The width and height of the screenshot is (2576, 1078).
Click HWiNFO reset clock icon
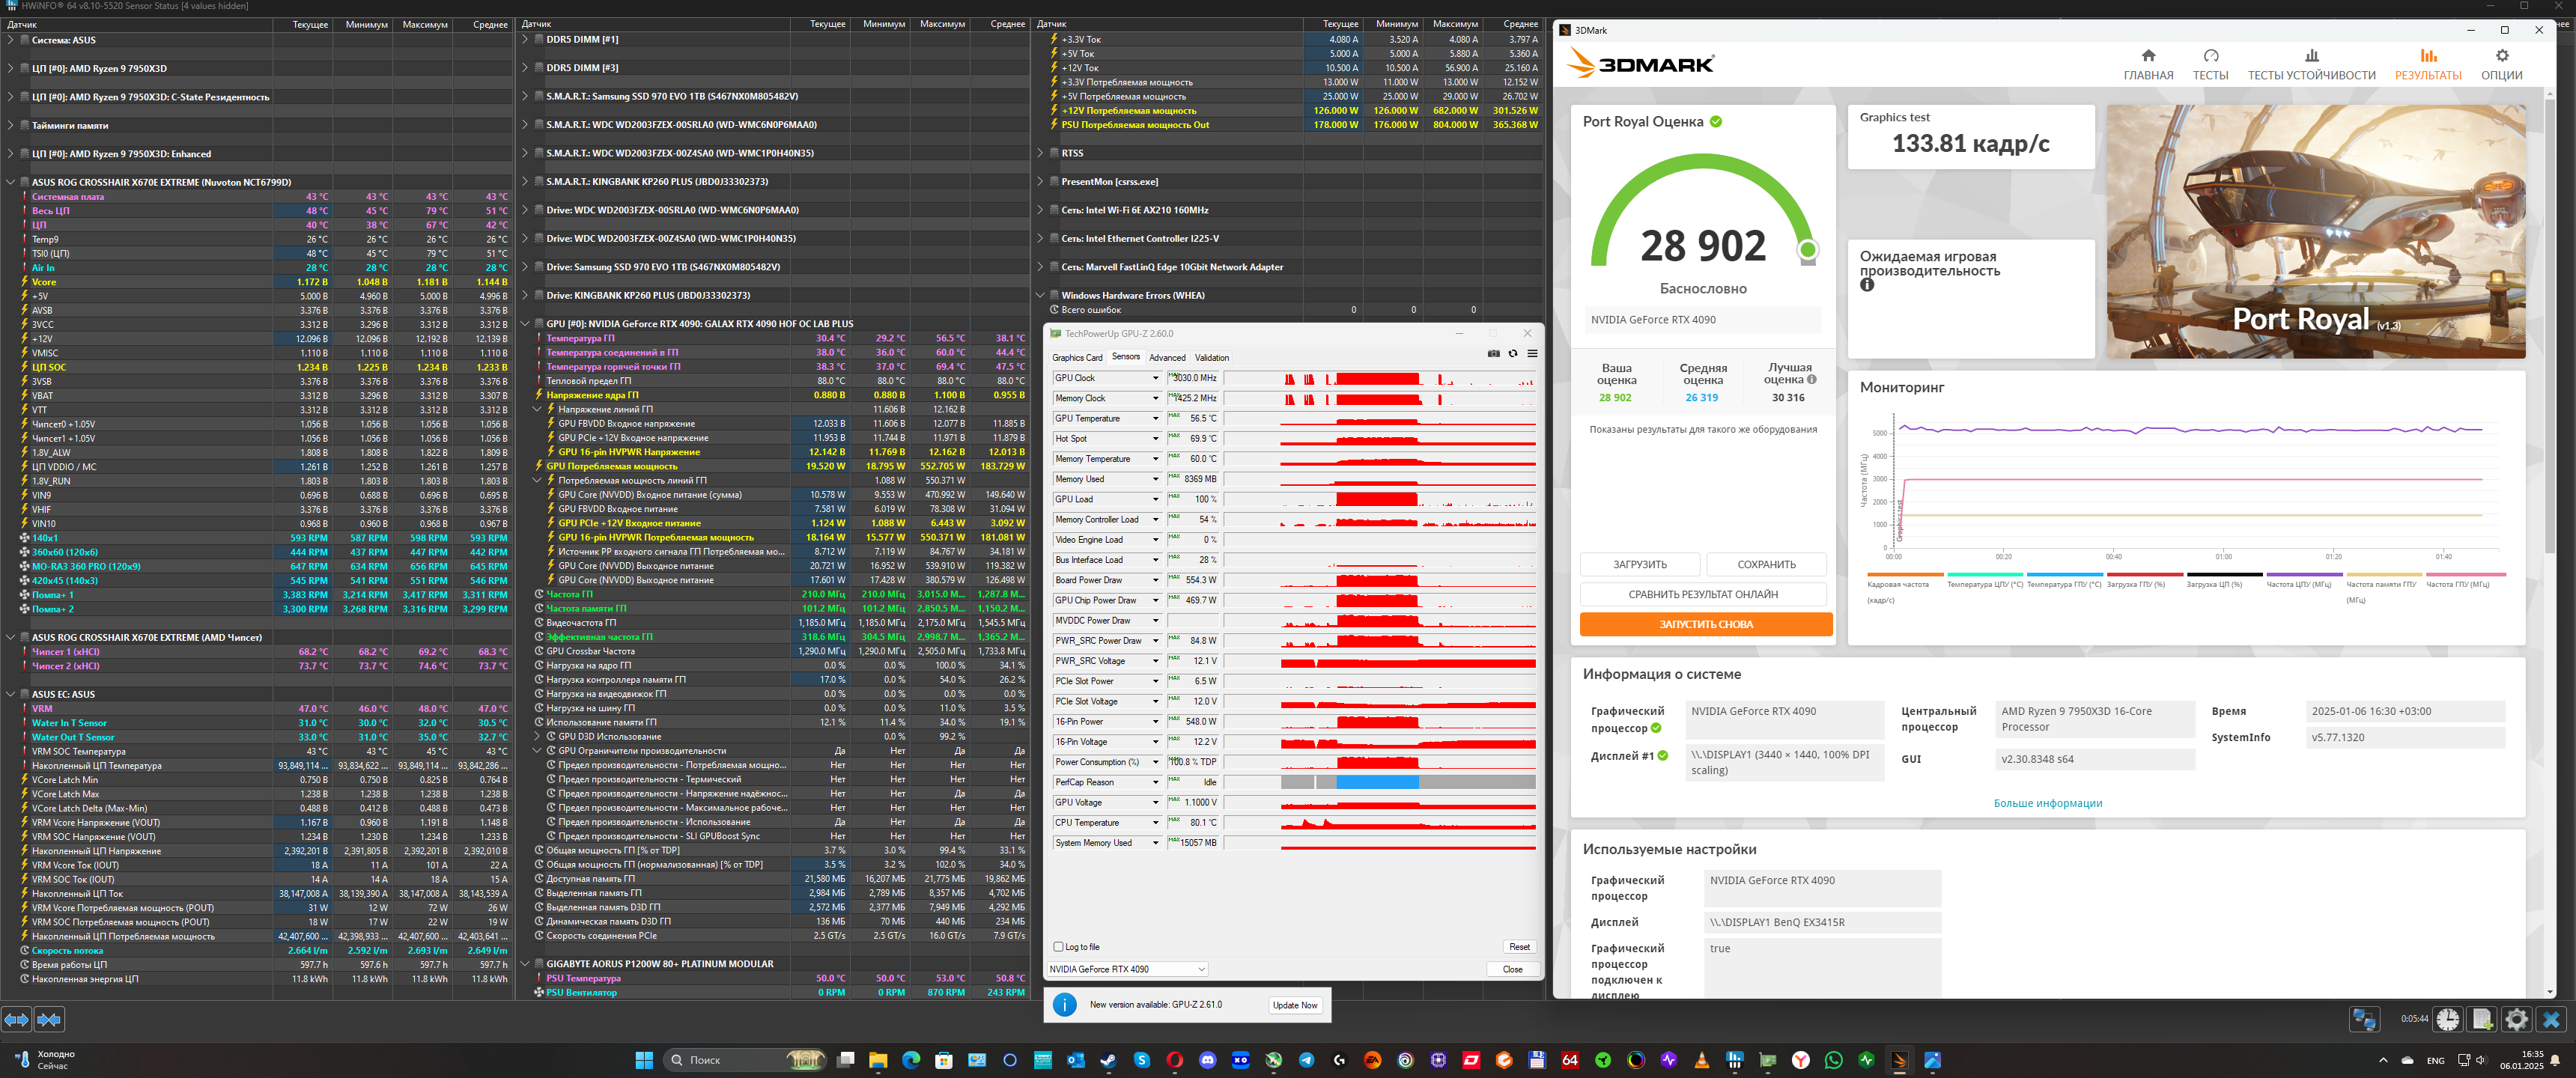click(2448, 1019)
